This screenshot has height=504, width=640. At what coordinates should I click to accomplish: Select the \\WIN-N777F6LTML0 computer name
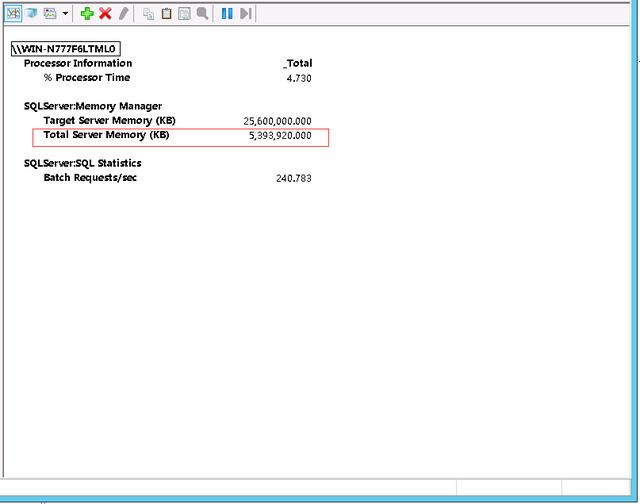click(x=66, y=49)
